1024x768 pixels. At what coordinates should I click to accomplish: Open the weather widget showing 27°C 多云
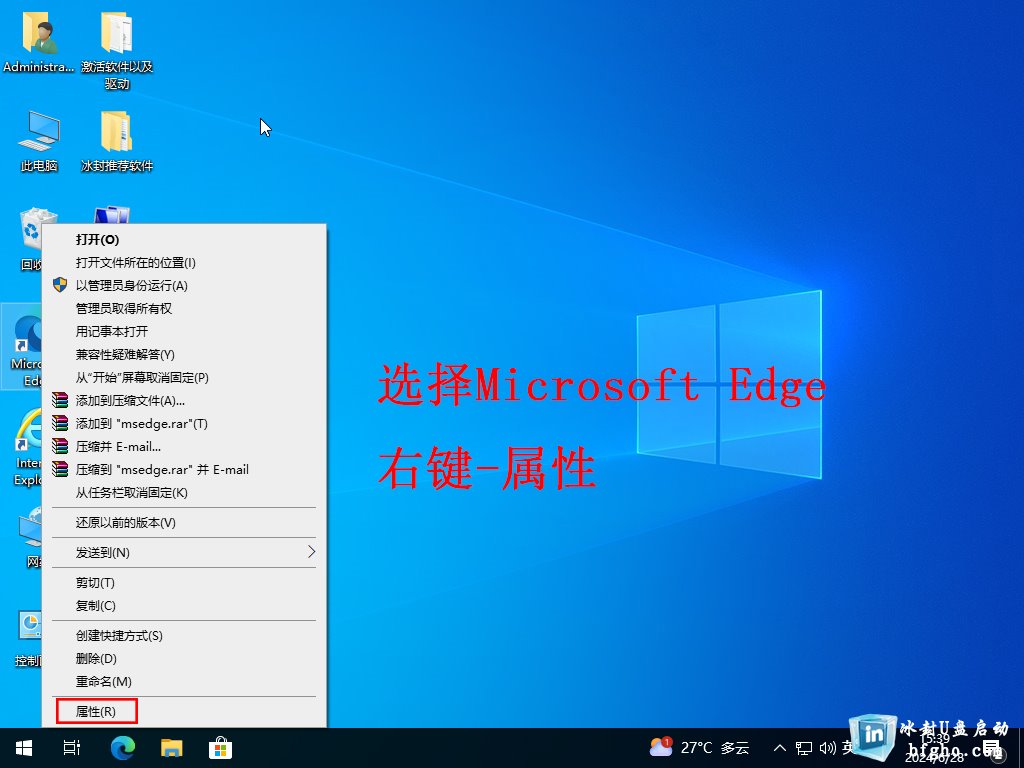699,747
